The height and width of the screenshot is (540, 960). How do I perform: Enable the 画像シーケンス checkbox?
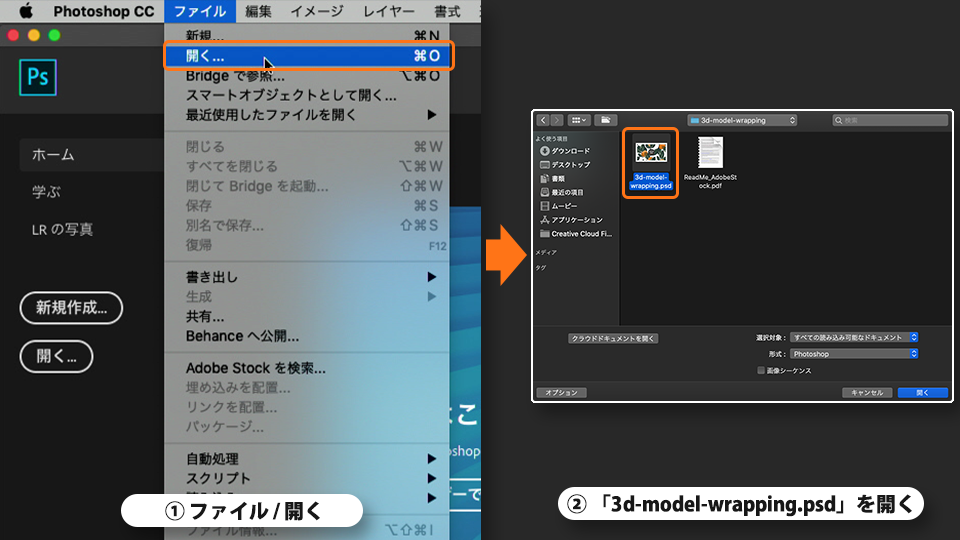pos(761,370)
